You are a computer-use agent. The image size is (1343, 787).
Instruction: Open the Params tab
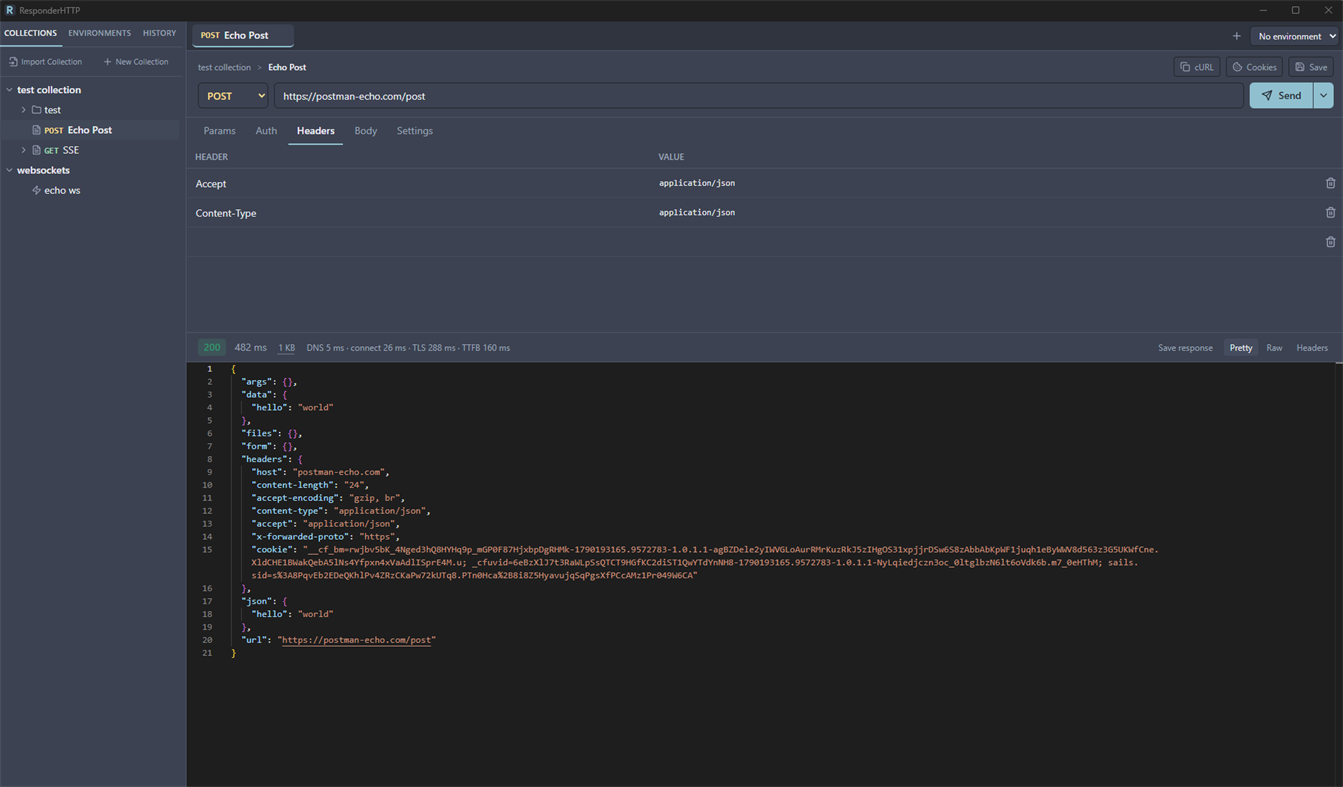click(x=219, y=131)
